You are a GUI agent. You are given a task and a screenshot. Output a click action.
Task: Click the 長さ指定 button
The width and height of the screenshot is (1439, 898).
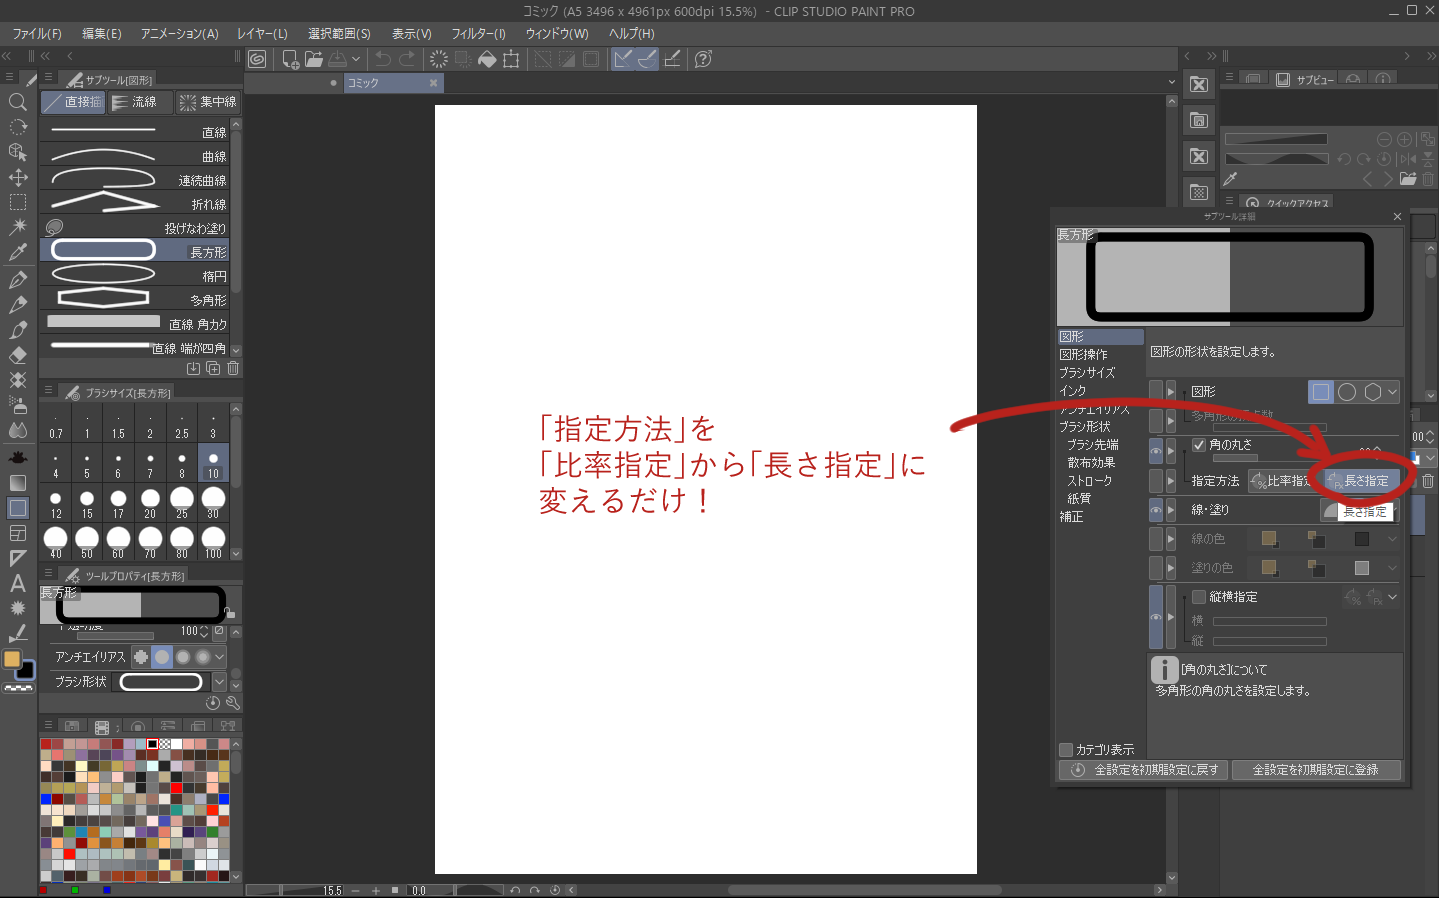pyautogui.click(x=1360, y=481)
